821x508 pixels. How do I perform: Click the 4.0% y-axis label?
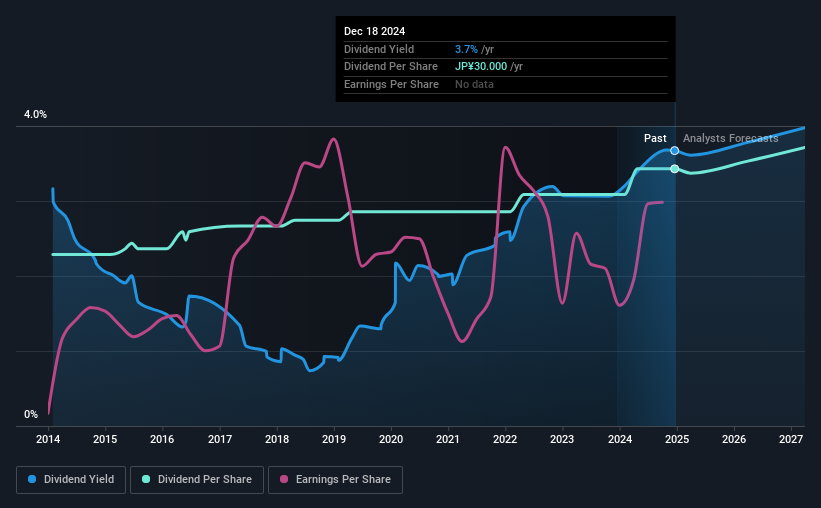pos(35,114)
